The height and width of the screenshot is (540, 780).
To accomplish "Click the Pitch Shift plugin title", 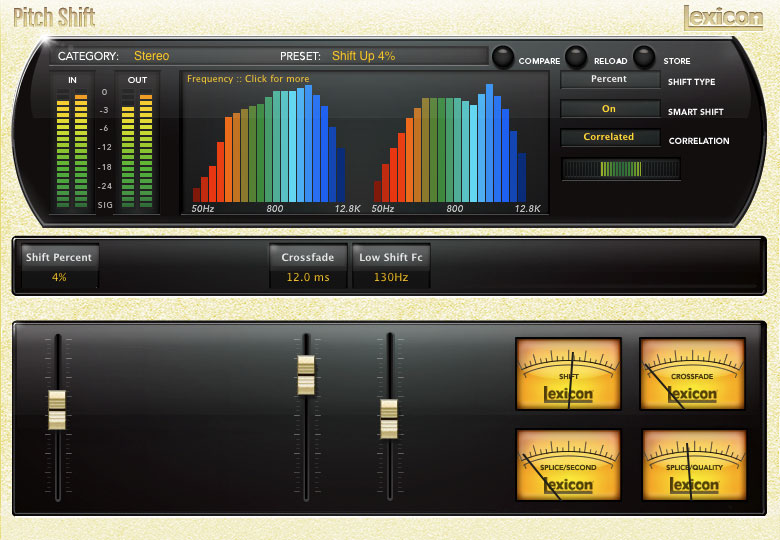I will coord(54,17).
